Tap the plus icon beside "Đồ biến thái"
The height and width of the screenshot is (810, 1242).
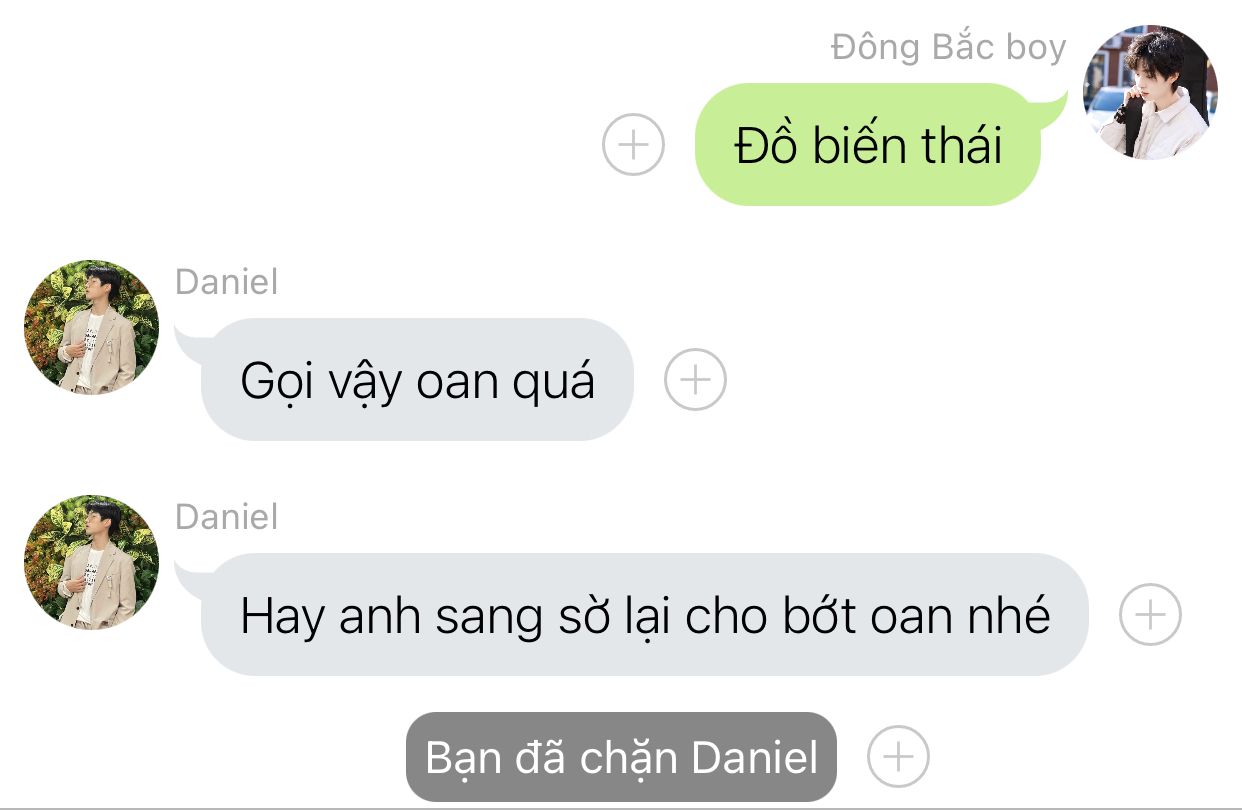(x=634, y=145)
